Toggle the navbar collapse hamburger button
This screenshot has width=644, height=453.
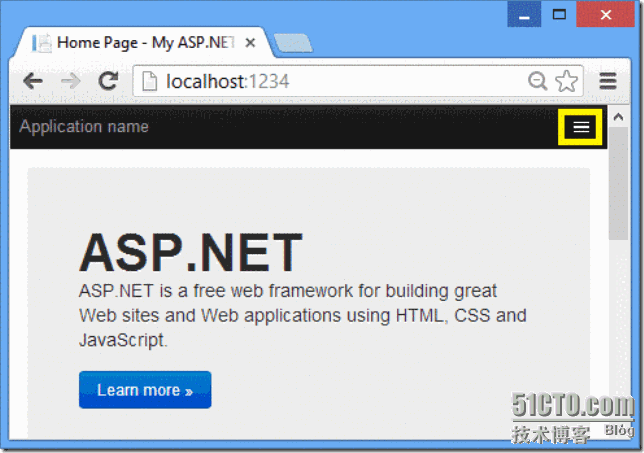tap(581, 127)
